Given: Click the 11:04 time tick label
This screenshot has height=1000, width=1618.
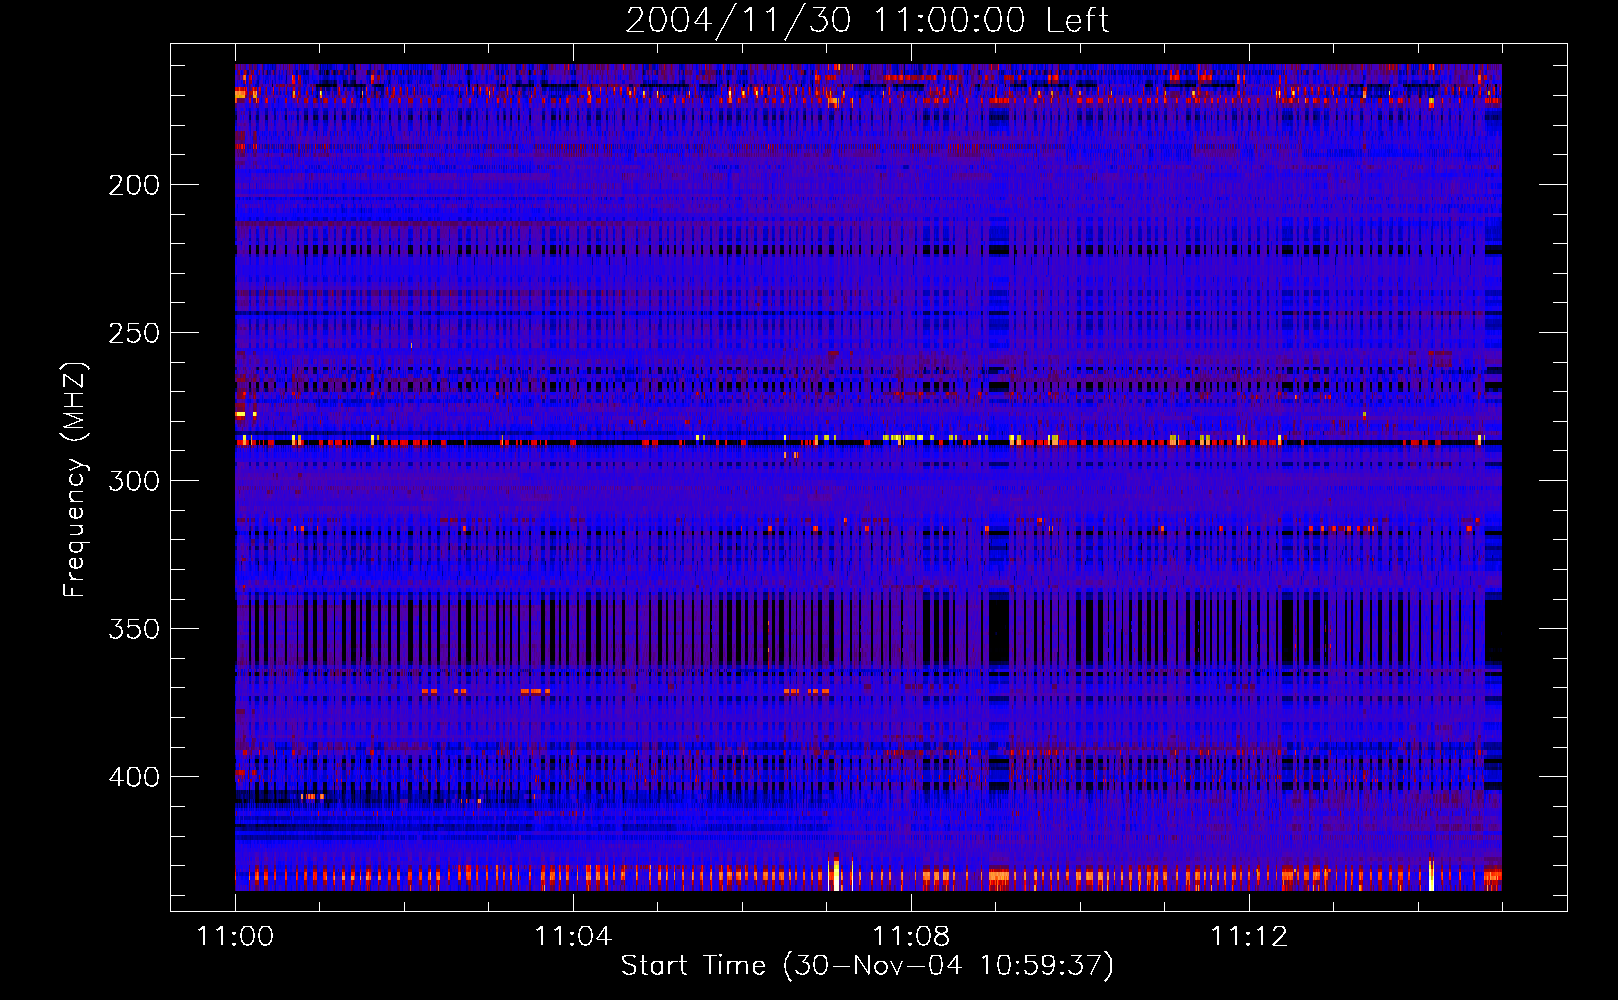Looking at the screenshot, I should click(x=573, y=937).
